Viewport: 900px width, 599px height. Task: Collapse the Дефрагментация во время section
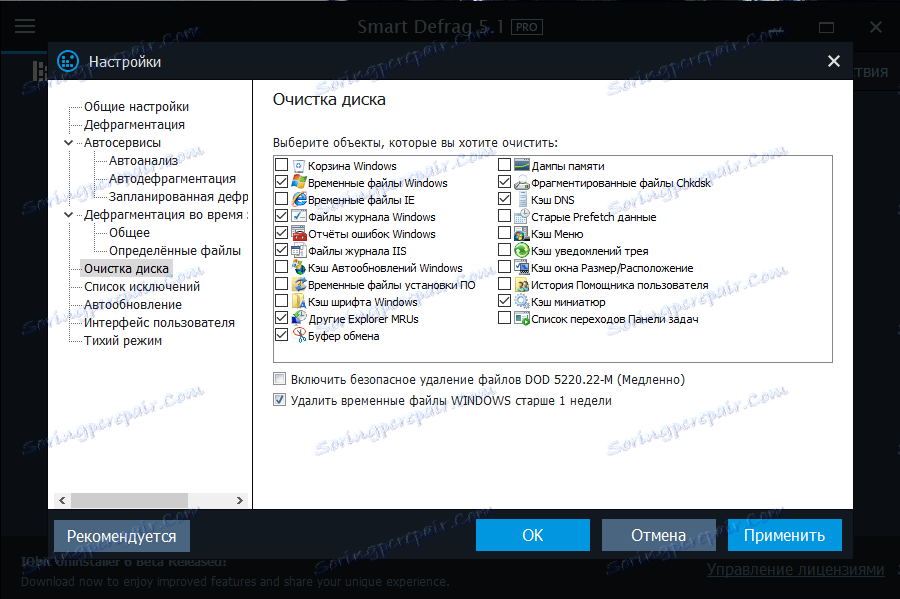(68, 213)
